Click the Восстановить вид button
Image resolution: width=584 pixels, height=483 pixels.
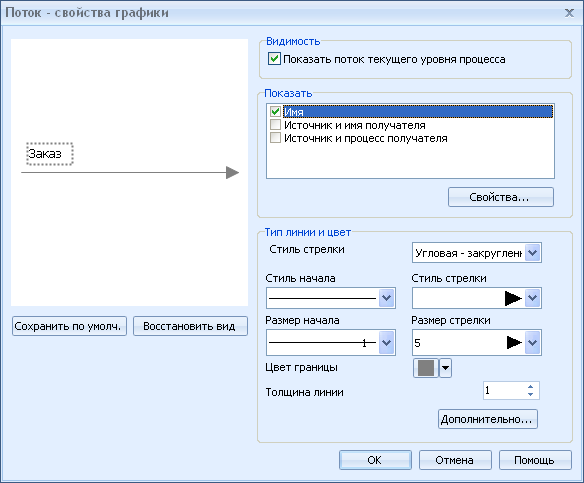pyautogui.click(x=190, y=326)
